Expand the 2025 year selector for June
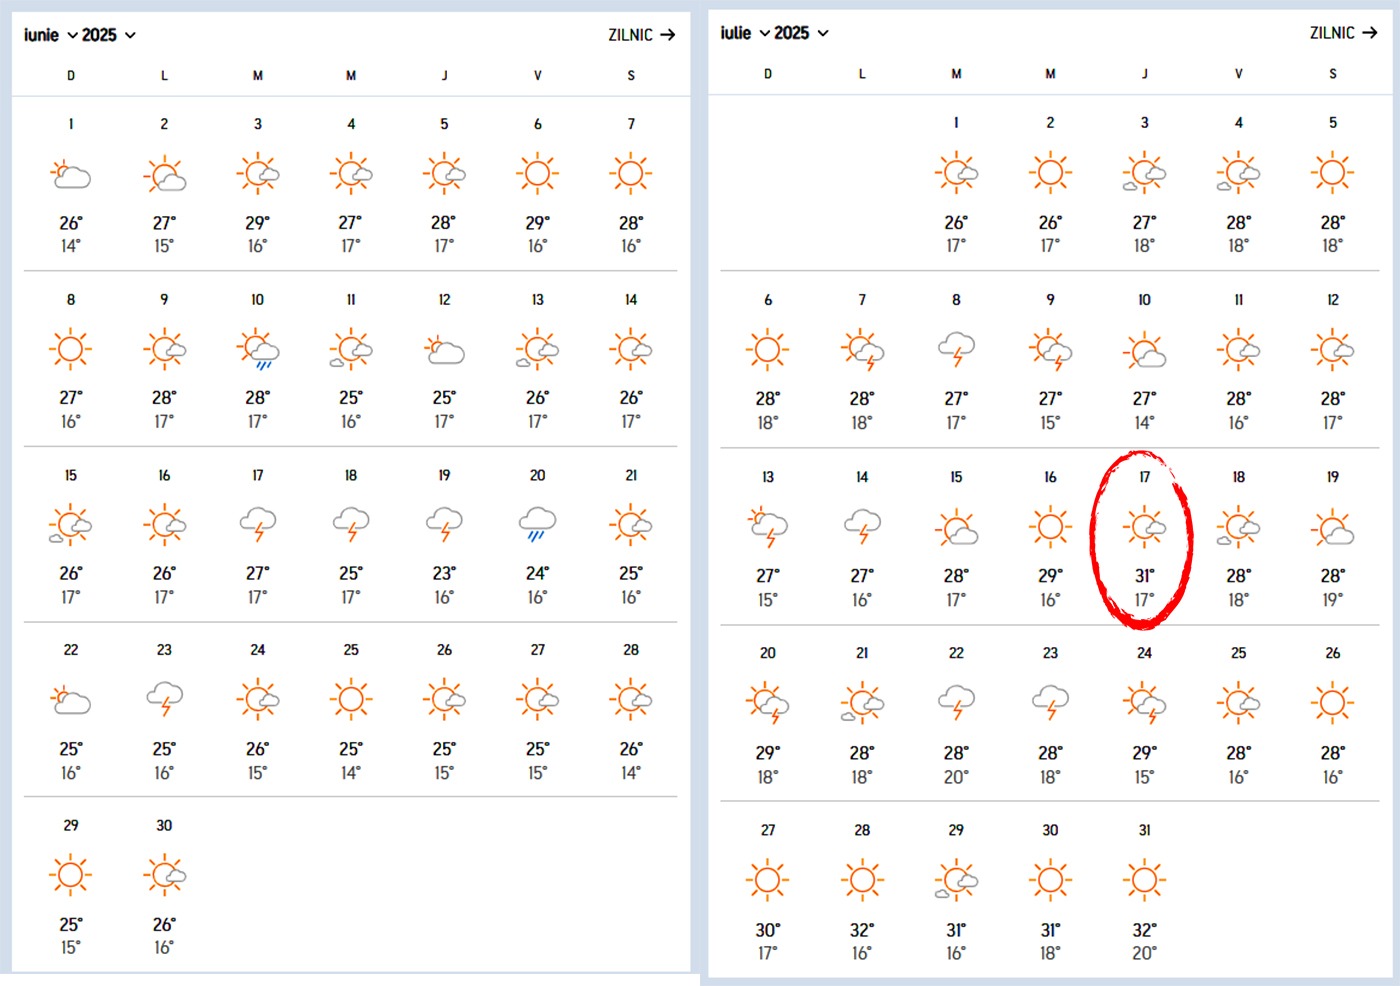The height and width of the screenshot is (986, 1400). (108, 33)
